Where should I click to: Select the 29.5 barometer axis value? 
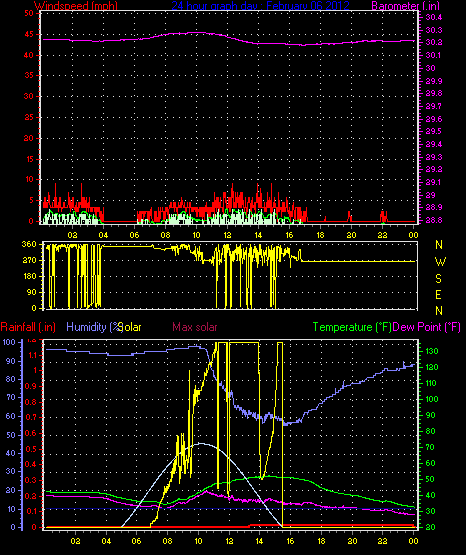click(433, 131)
